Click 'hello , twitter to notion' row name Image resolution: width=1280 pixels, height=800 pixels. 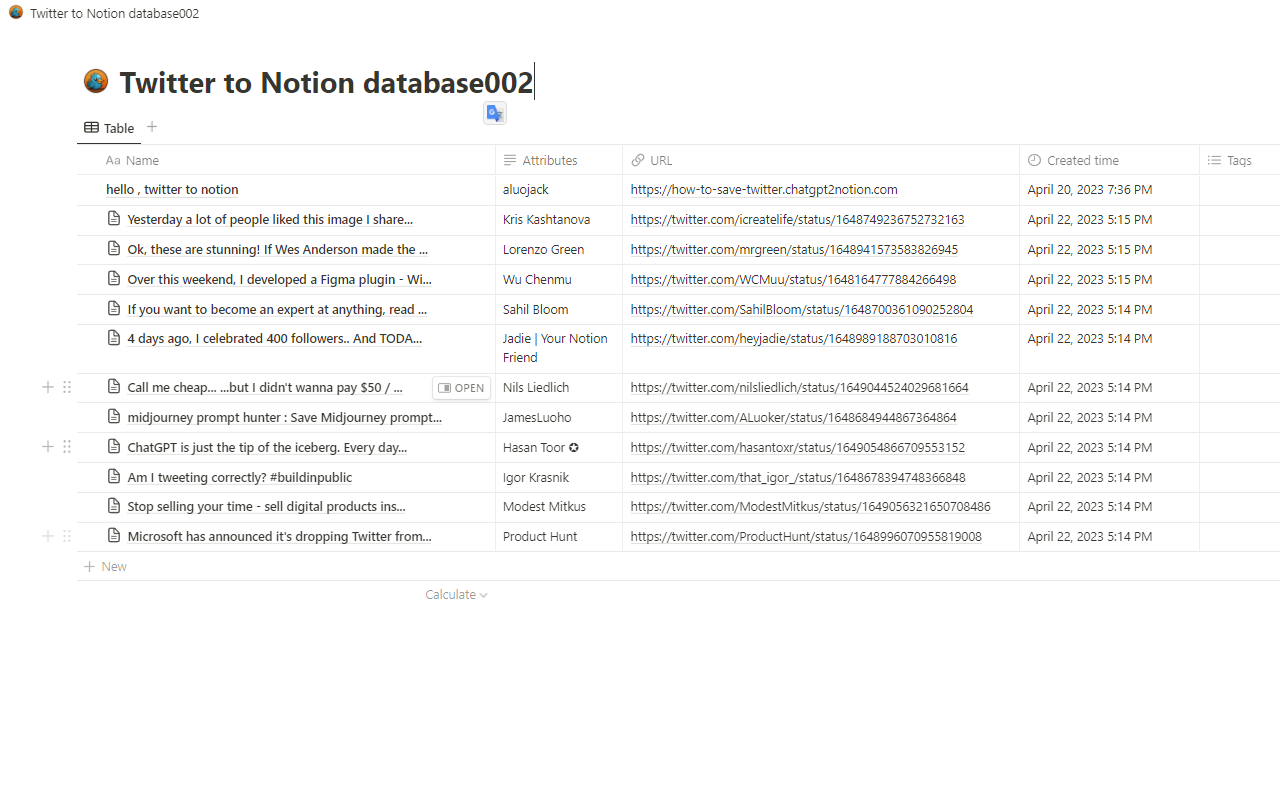172,189
